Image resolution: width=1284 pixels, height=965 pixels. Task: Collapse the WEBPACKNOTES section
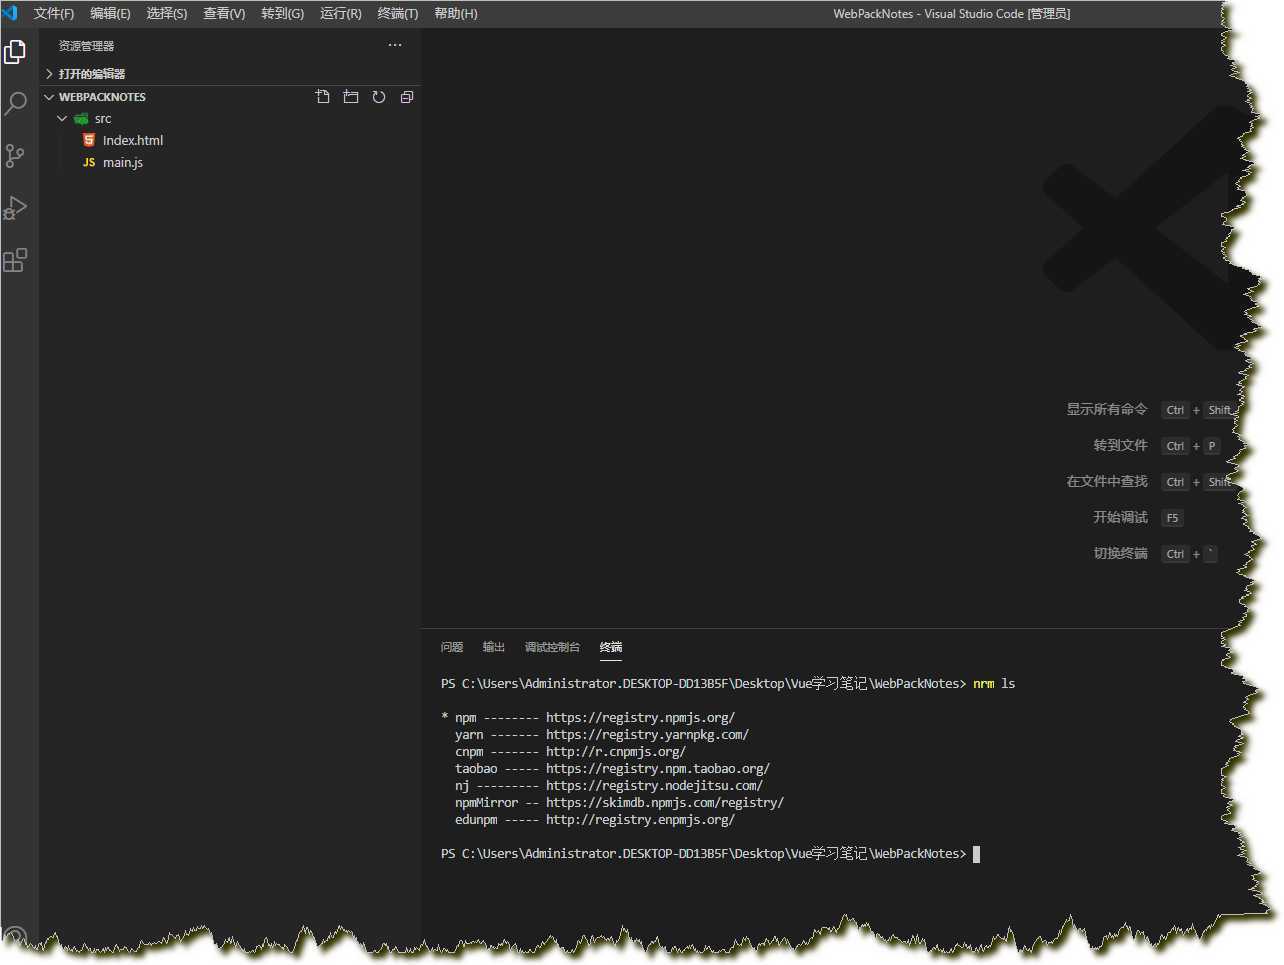[49, 97]
